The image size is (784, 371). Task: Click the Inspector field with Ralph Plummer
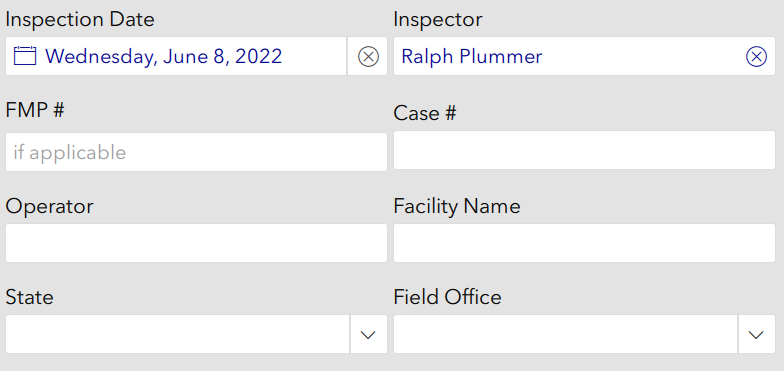[x=584, y=56]
